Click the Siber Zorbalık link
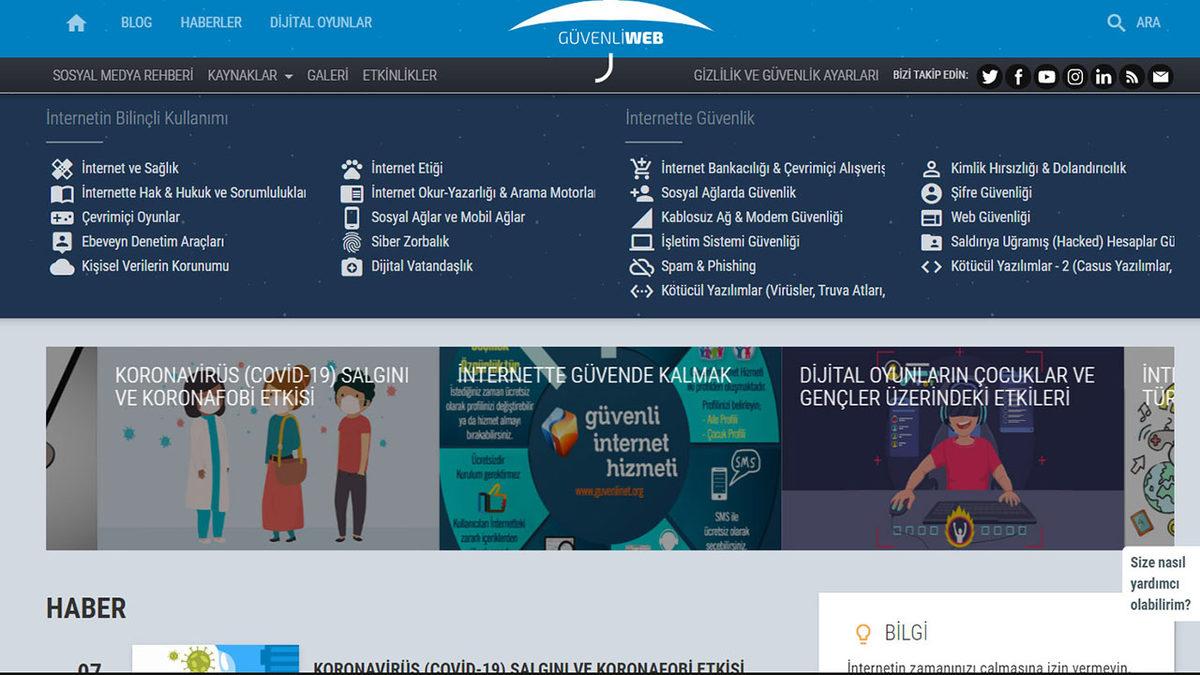 click(x=410, y=241)
